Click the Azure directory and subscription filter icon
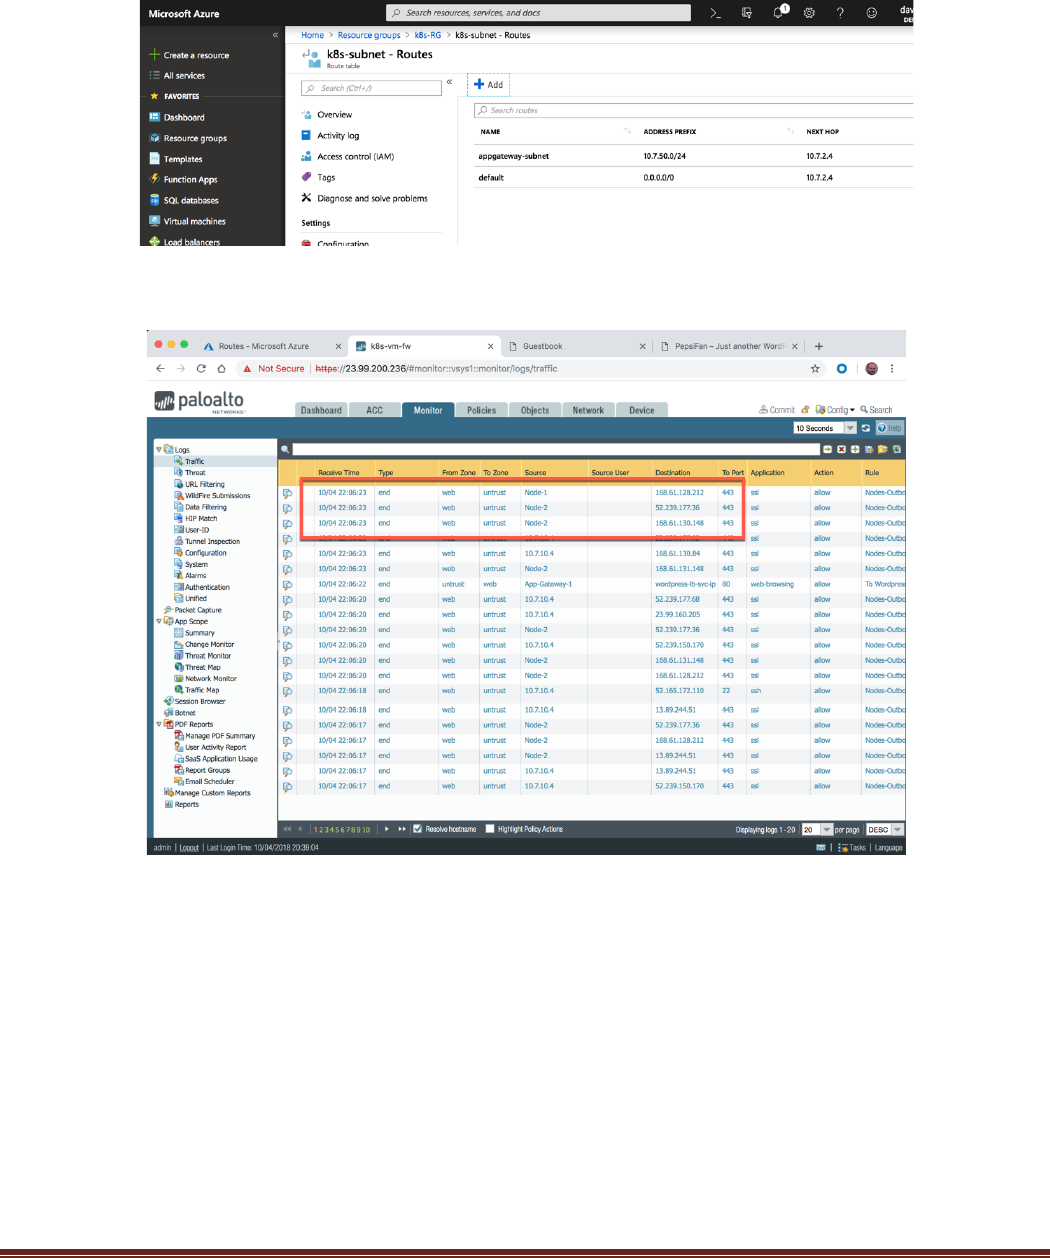The image size is (1050, 1258). pos(747,13)
